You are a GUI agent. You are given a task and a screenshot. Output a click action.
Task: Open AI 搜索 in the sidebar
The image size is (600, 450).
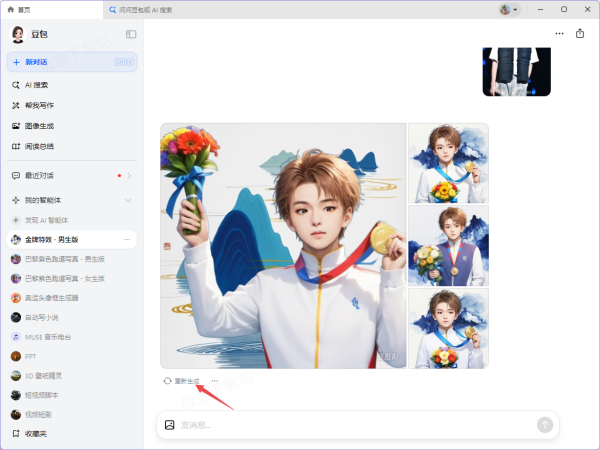pos(36,85)
